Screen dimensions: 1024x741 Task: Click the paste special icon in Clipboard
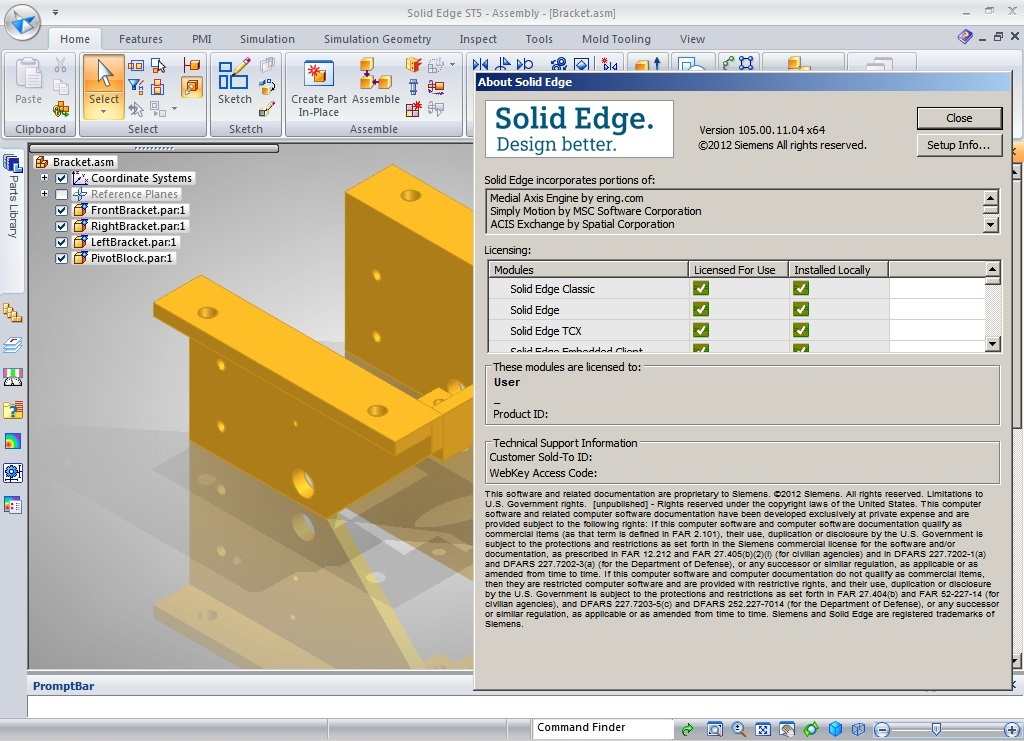(61, 108)
